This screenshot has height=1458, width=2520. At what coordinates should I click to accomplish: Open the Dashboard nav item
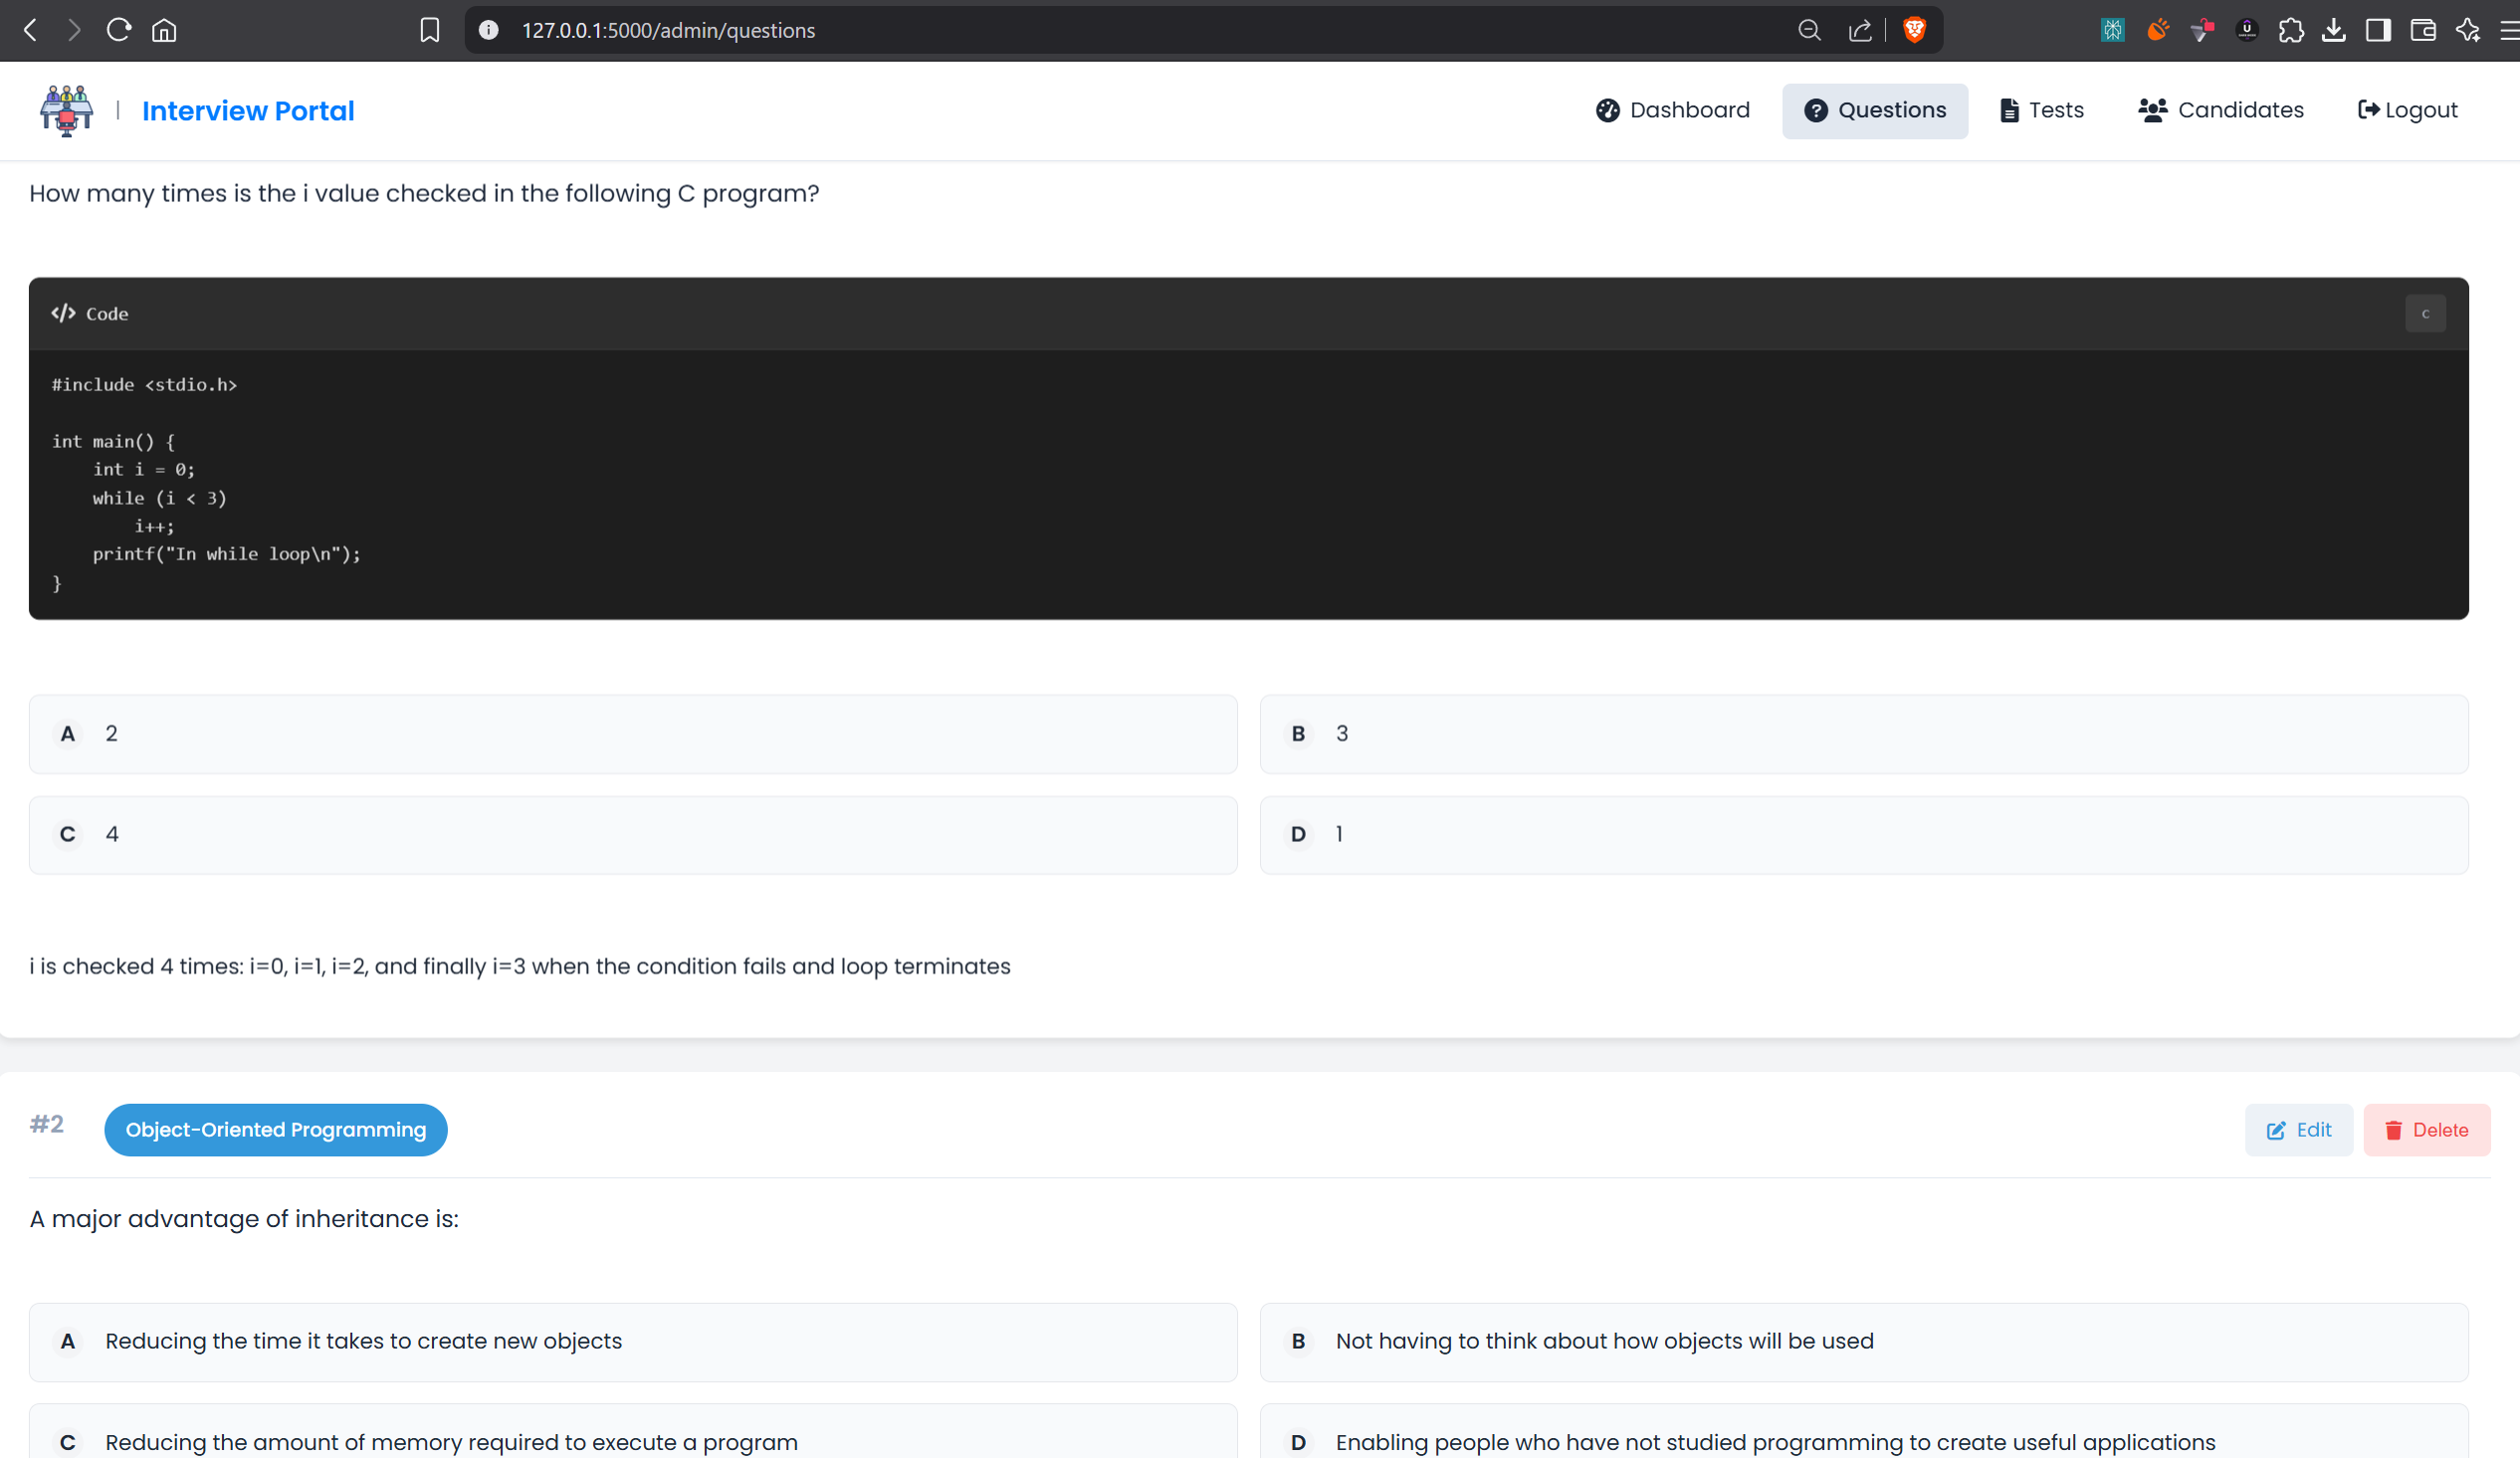click(x=1673, y=110)
